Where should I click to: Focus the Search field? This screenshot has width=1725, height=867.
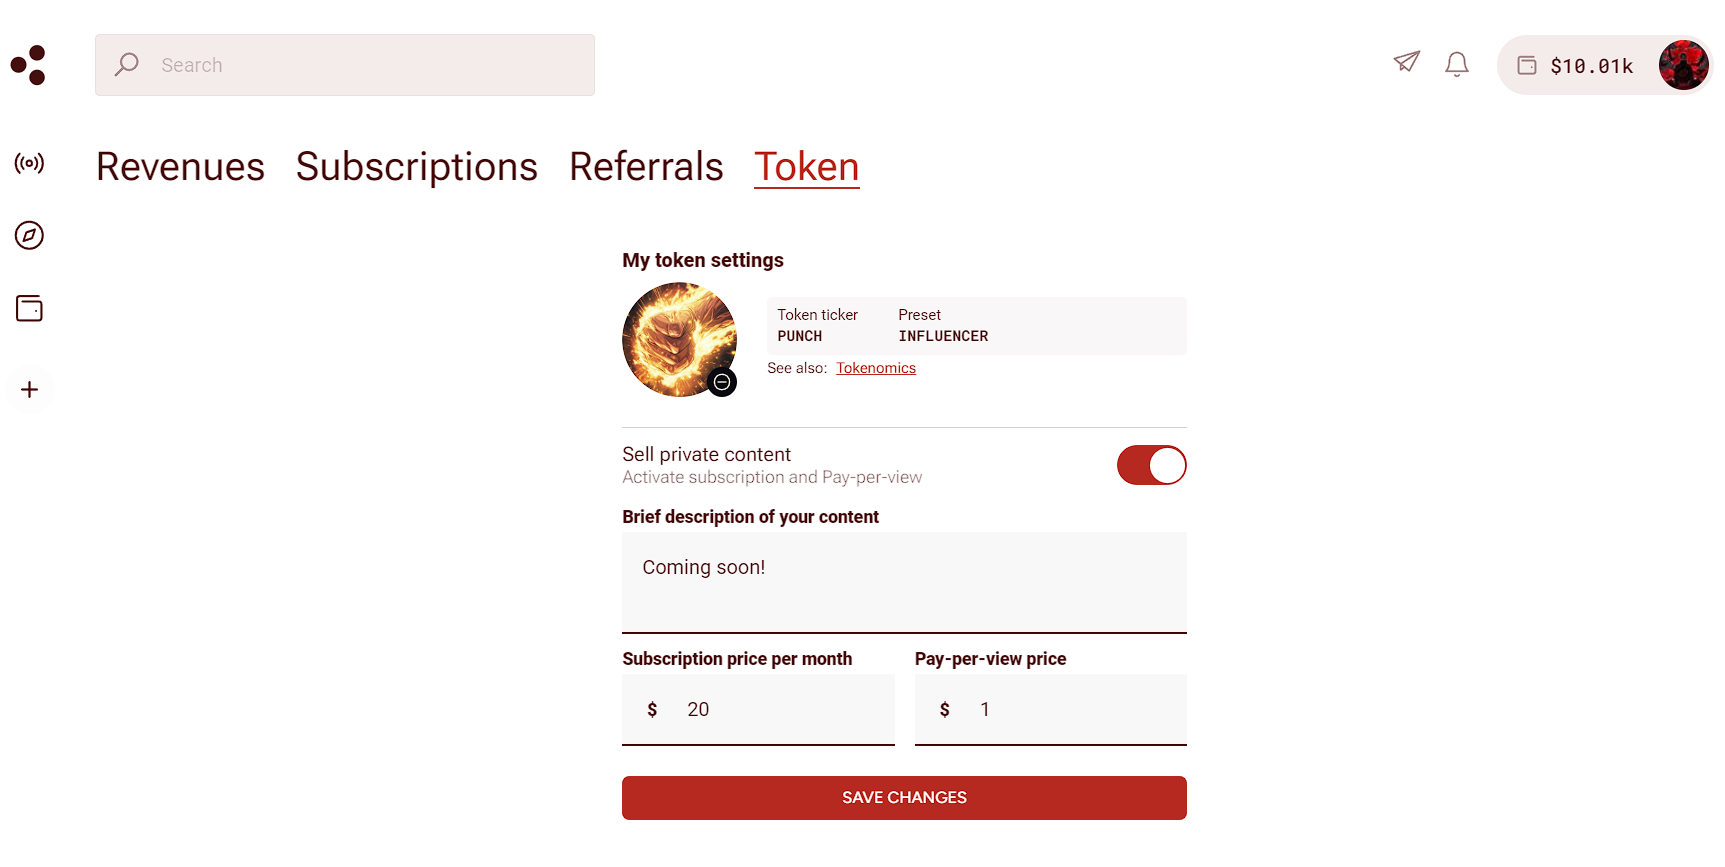345,65
